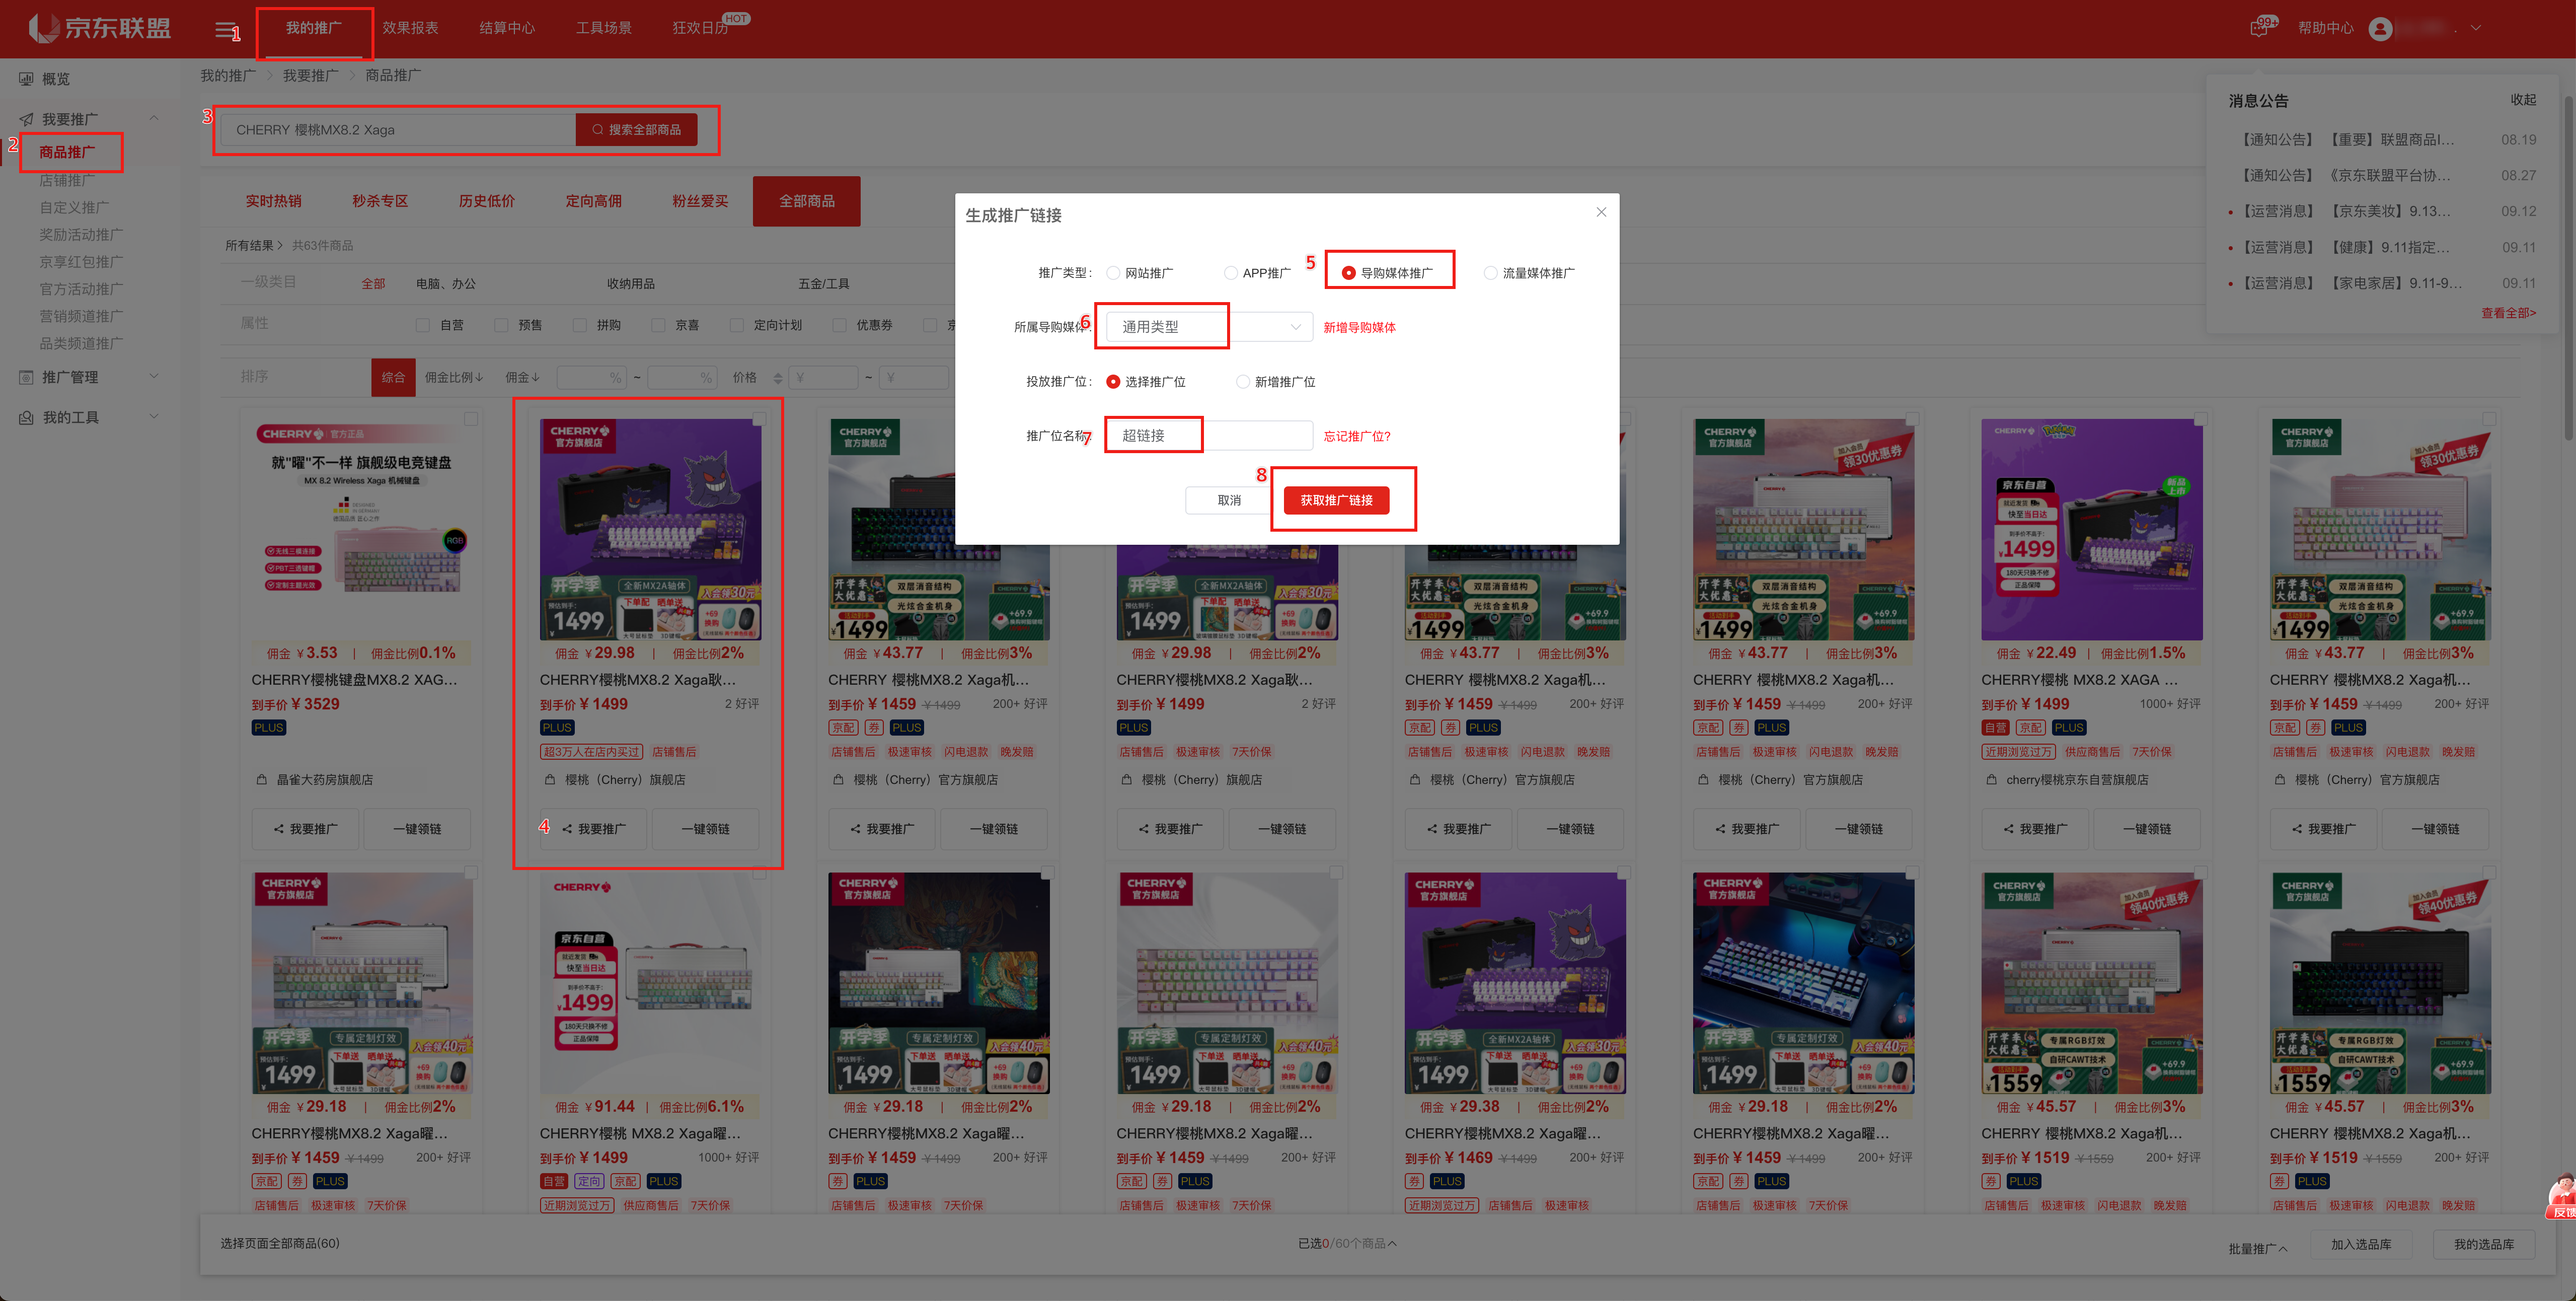Sort by 佣金比例 descending
The height and width of the screenshot is (1301, 2576).
[454, 377]
